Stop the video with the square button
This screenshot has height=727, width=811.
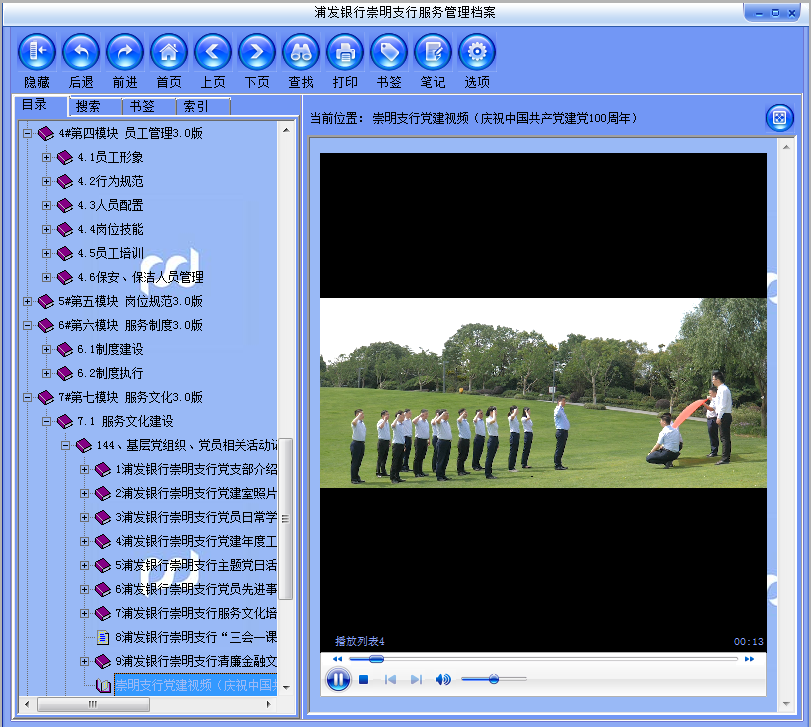(x=364, y=679)
